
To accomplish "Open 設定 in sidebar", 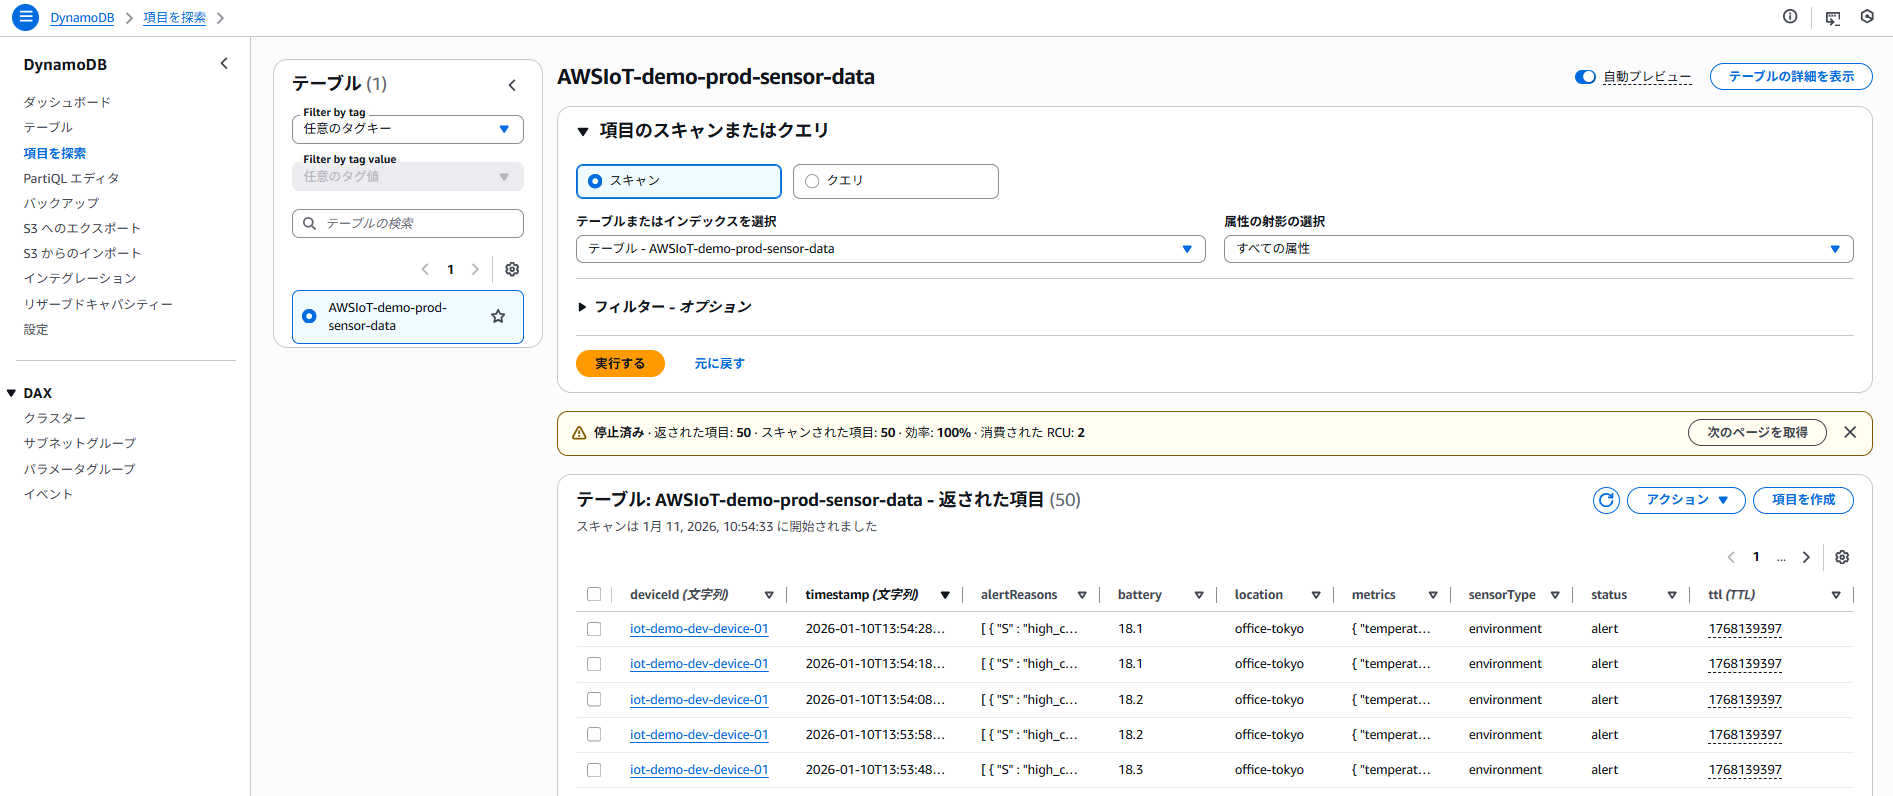I will pos(36,329).
